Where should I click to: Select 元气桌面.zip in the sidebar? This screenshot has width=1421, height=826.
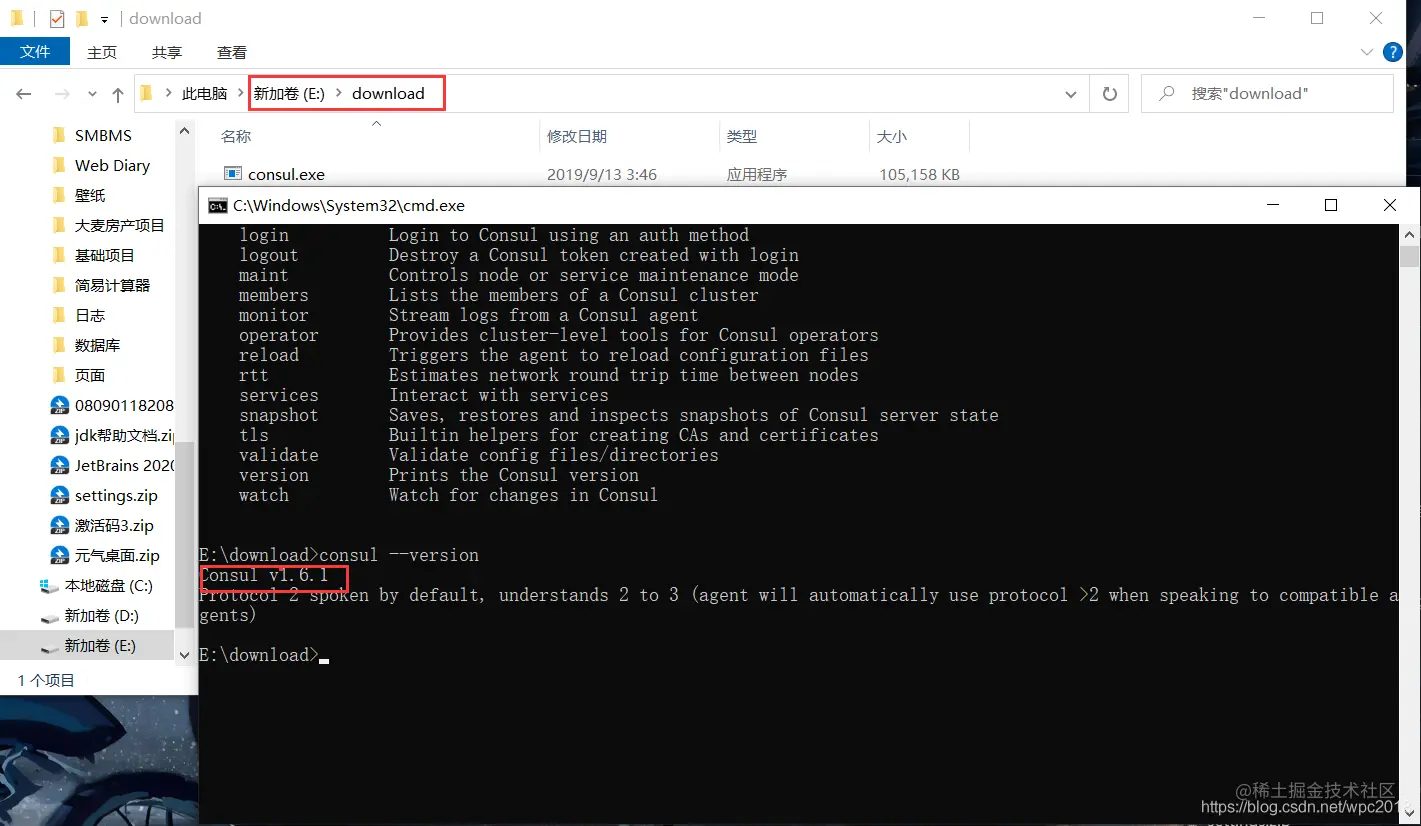117,555
